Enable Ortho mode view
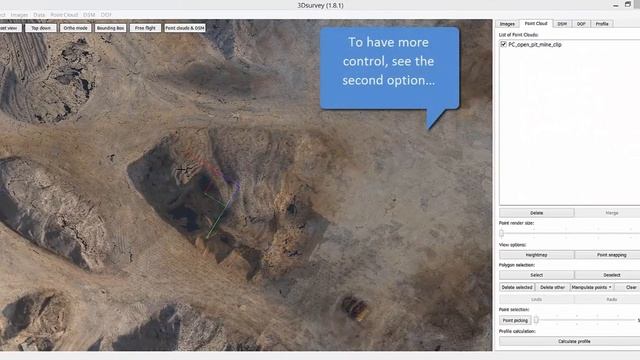This screenshot has height=360, width=640. 76,28
